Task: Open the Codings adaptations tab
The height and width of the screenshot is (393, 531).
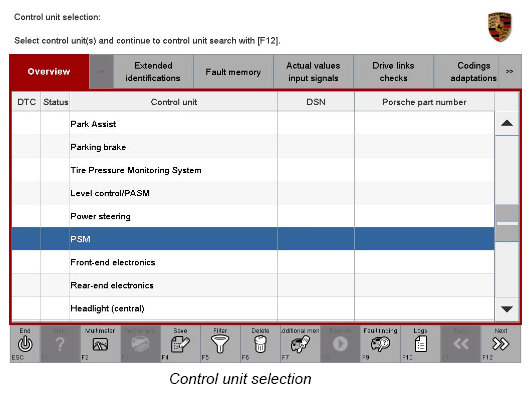Action: coord(466,71)
